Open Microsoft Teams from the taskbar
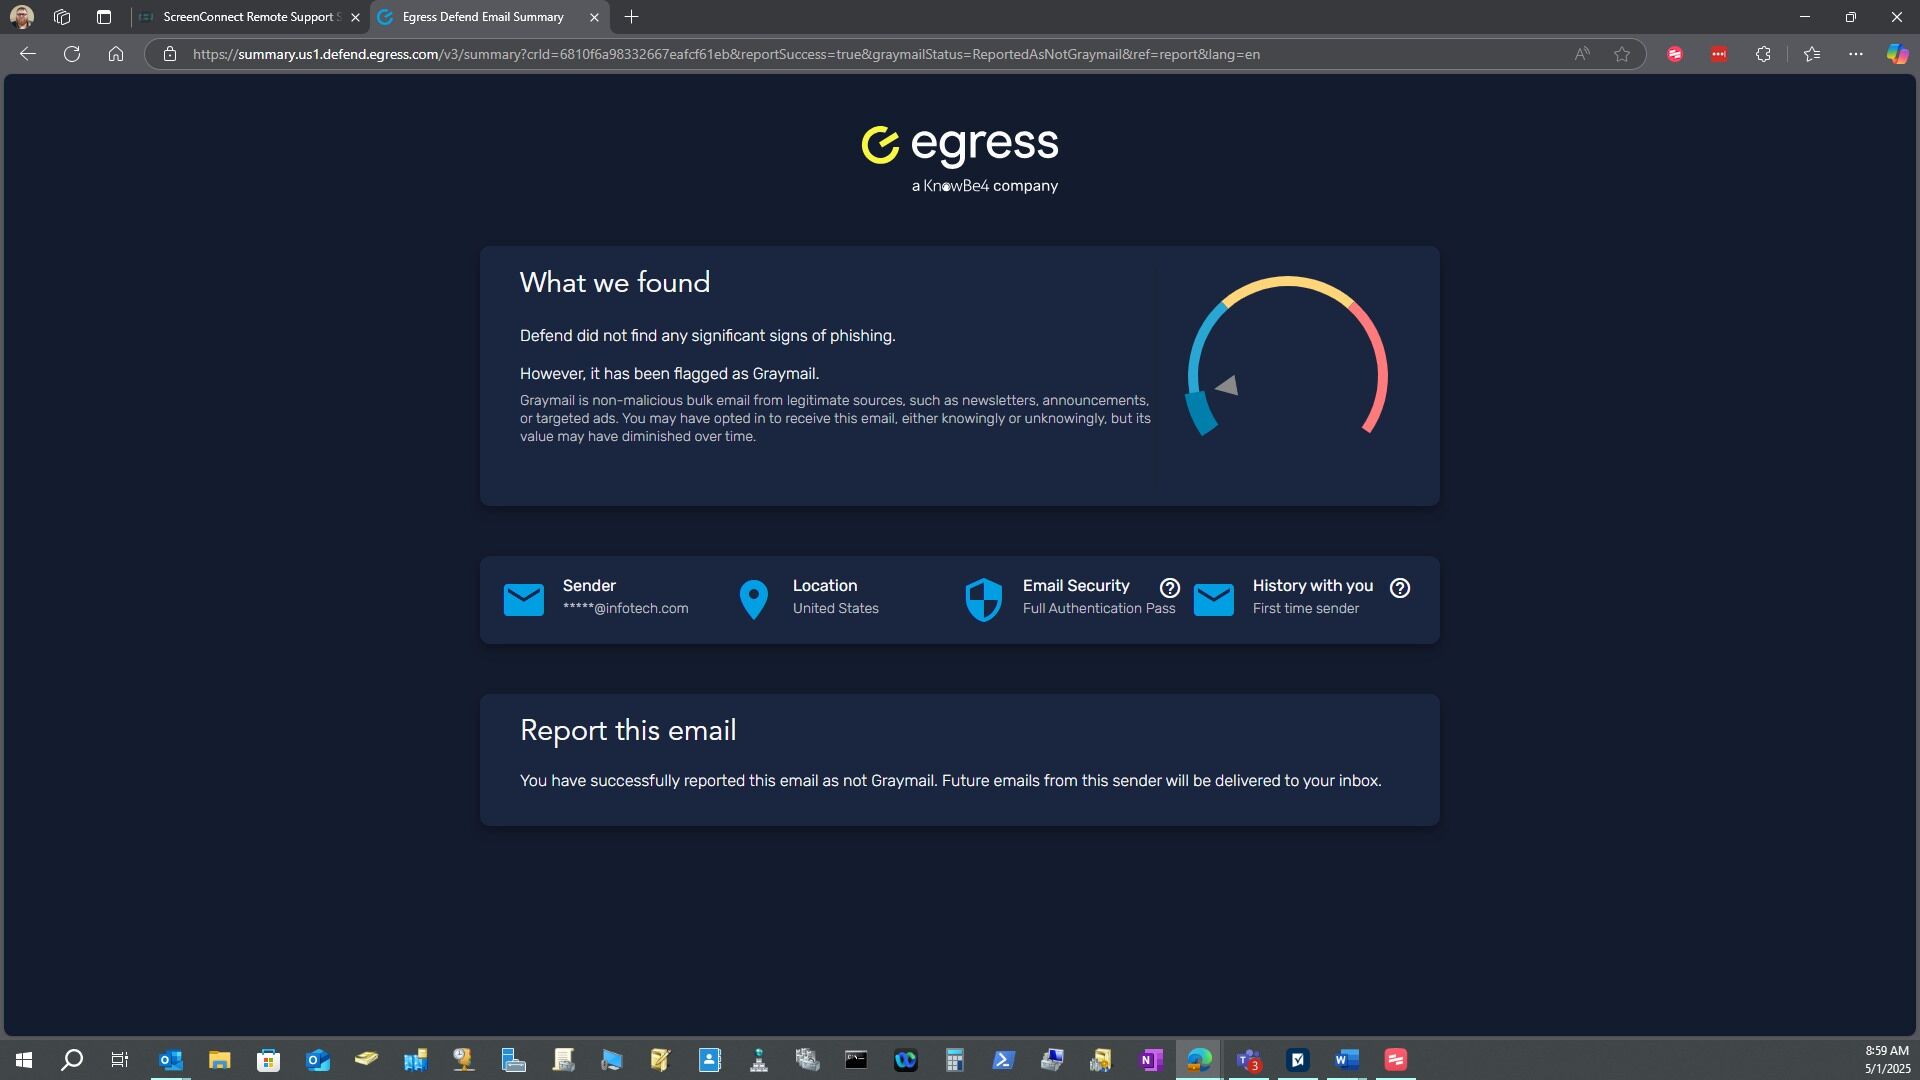Image resolution: width=1920 pixels, height=1080 pixels. 1248,1060
